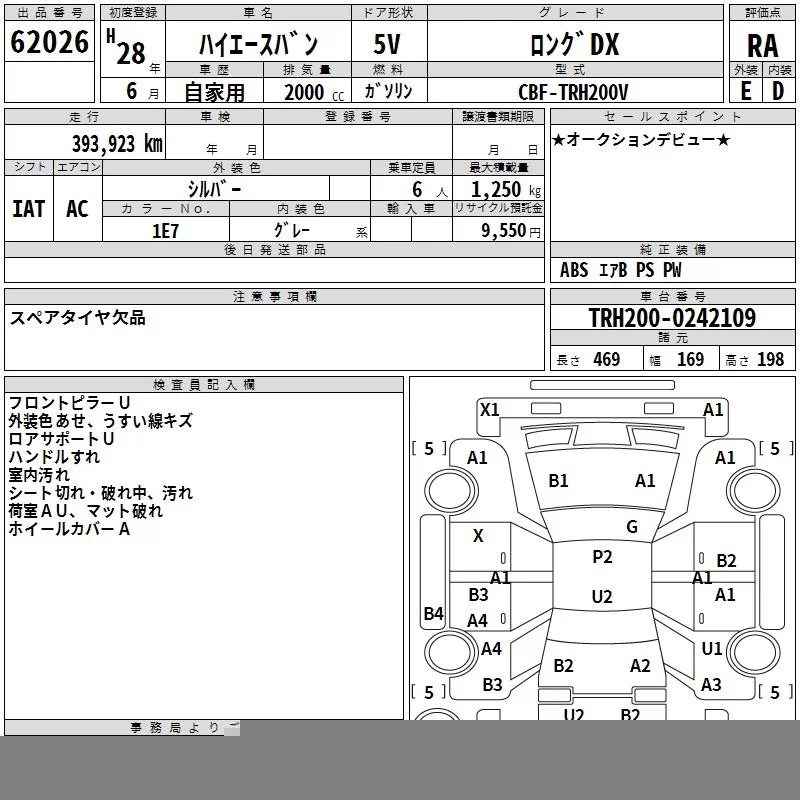Select the registration year H28
Viewport: 800px width, 800px height.
tap(126, 47)
